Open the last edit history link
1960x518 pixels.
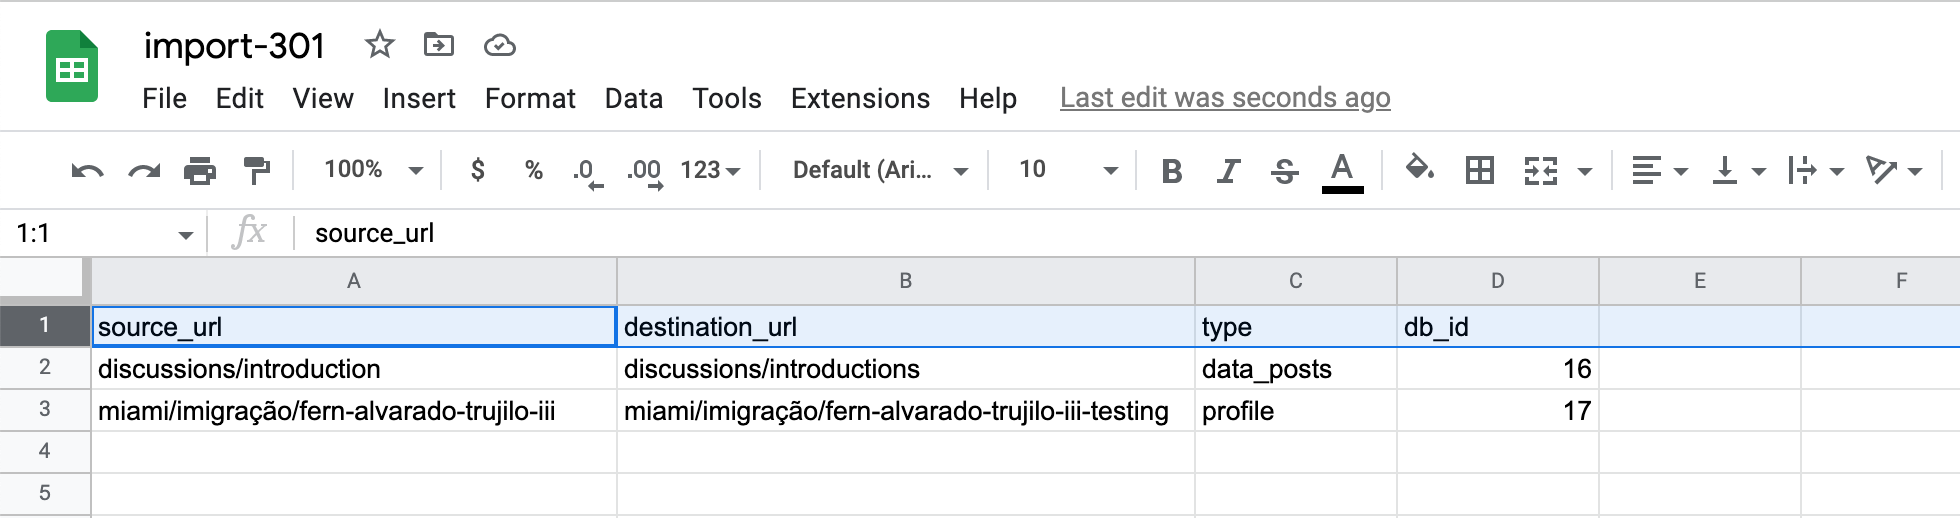tap(1225, 98)
